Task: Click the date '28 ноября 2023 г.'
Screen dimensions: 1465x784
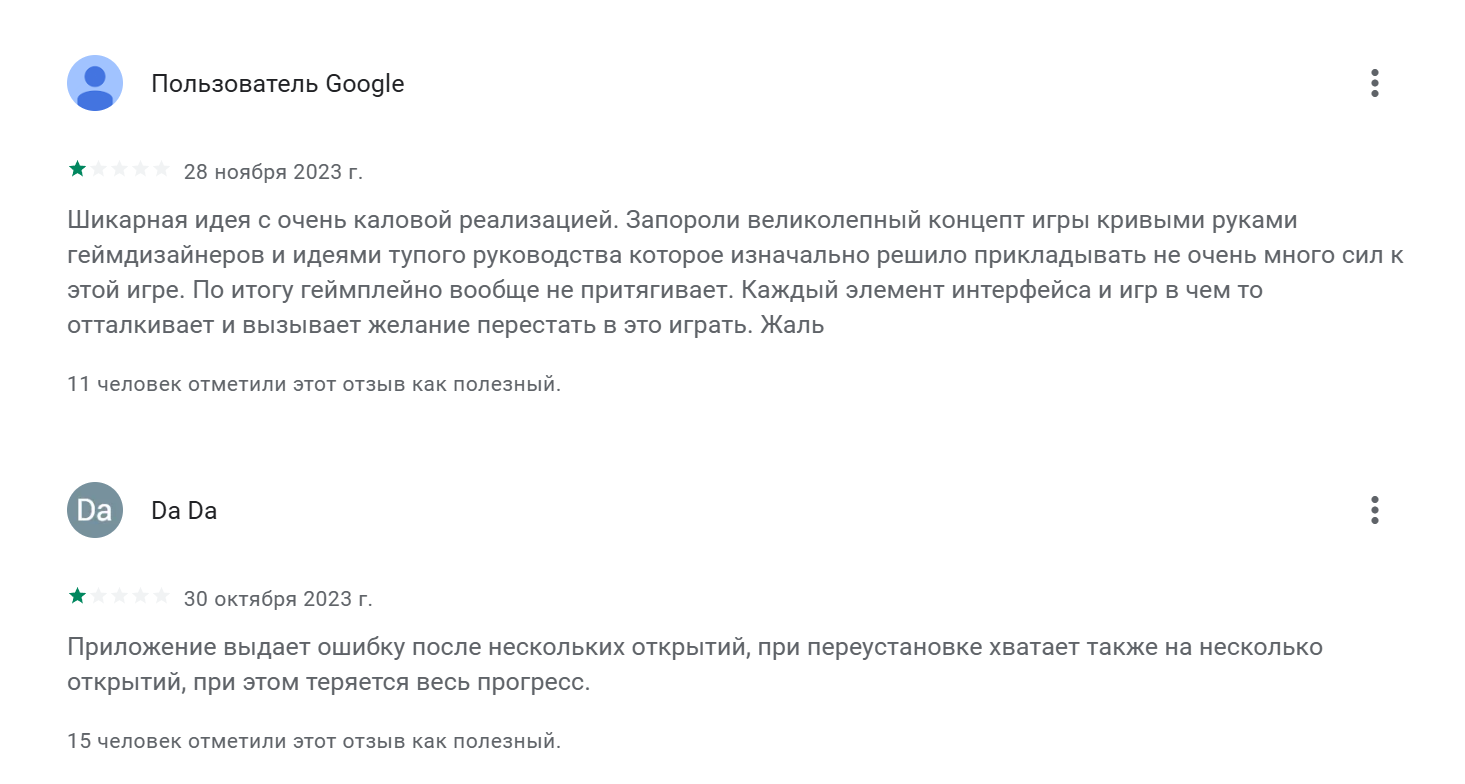Action: (273, 172)
